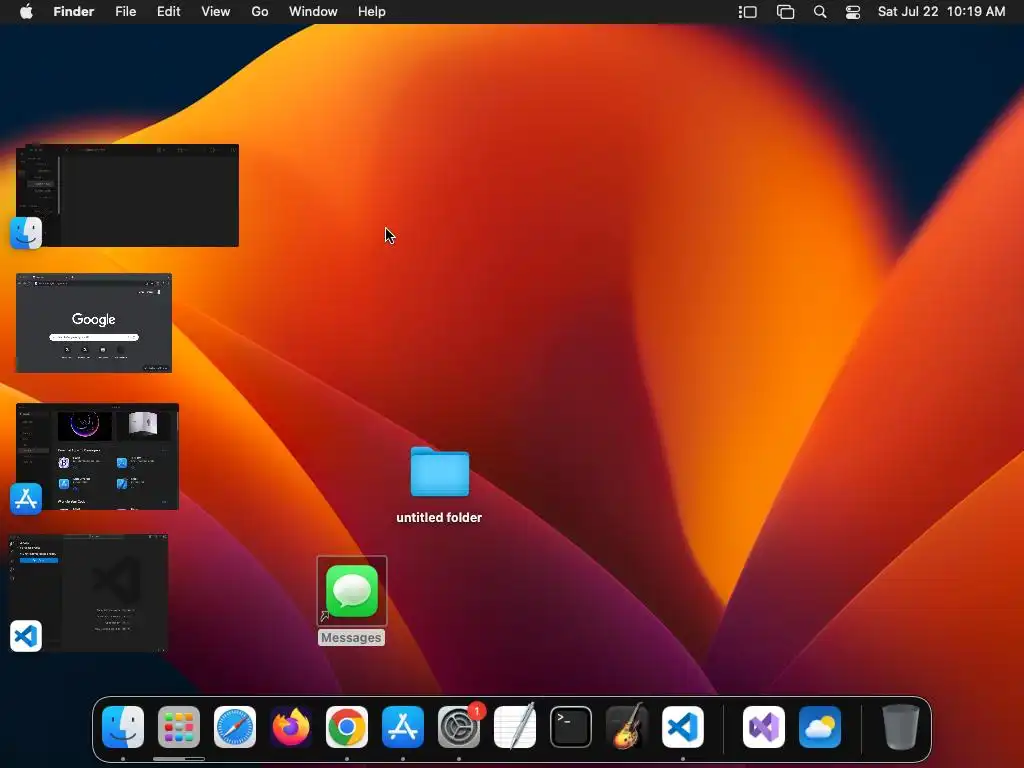This screenshot has width=1024, height=768.
Task: Select the Messages shortcut icon on desktop
Action: pyautogui.click(x=352, y=591)
